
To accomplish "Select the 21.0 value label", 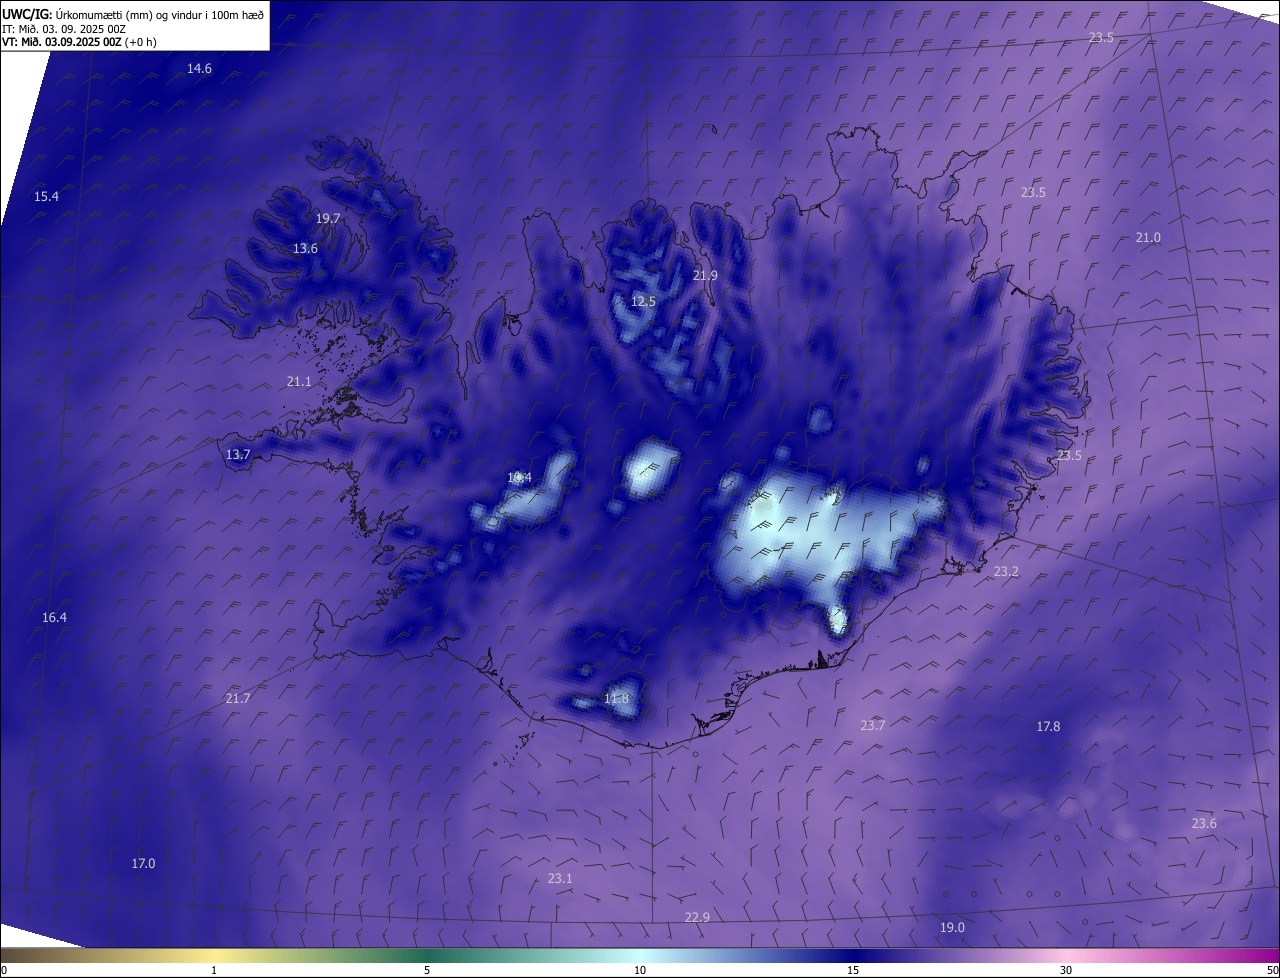I will (x=1148, y=238).
